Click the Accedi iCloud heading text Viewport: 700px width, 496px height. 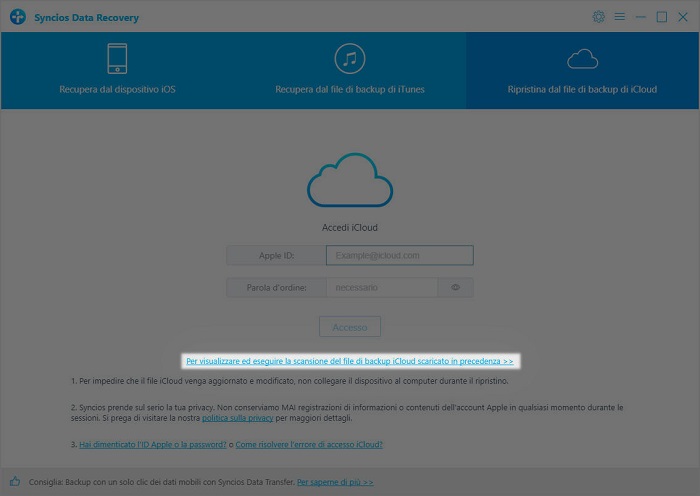(350, 228)
